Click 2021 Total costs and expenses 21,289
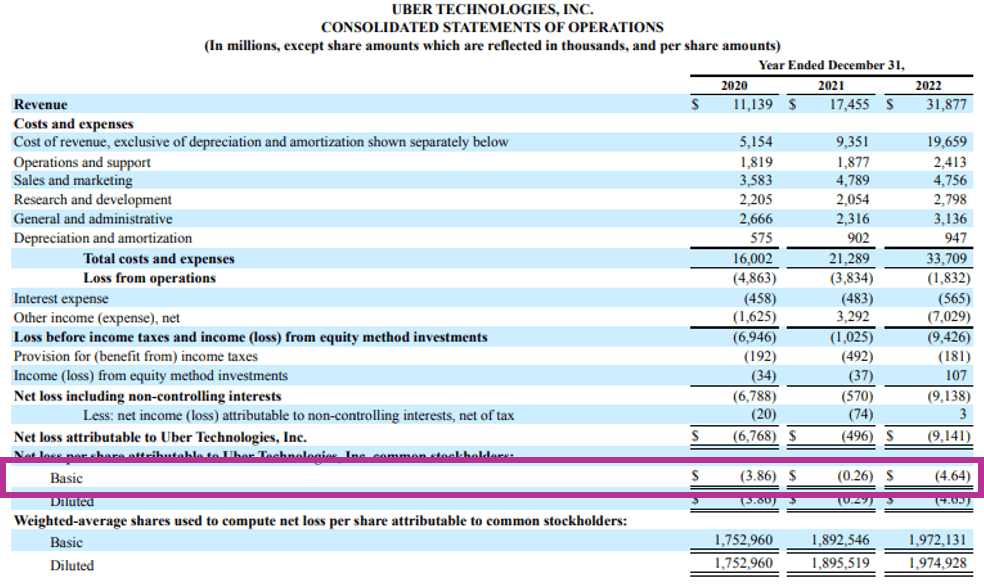The width and height of the screenshot is (984, 587). pos(849,259)
